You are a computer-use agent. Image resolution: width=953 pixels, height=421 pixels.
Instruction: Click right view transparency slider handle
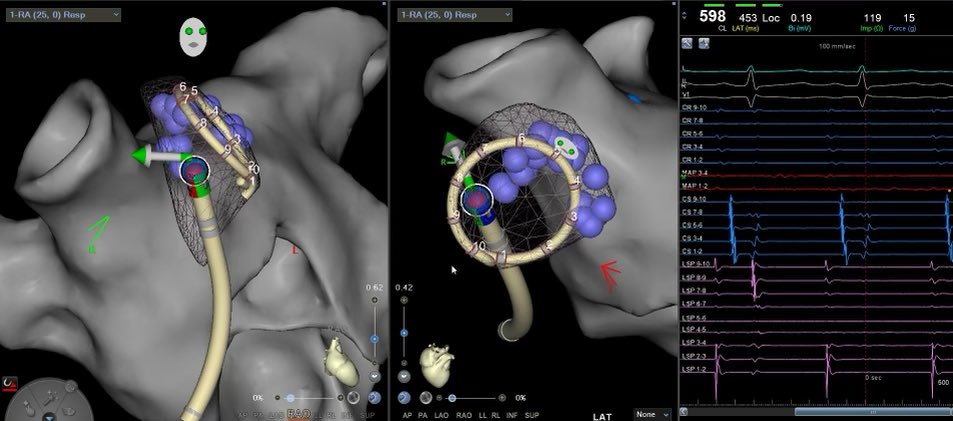[452, 398]
